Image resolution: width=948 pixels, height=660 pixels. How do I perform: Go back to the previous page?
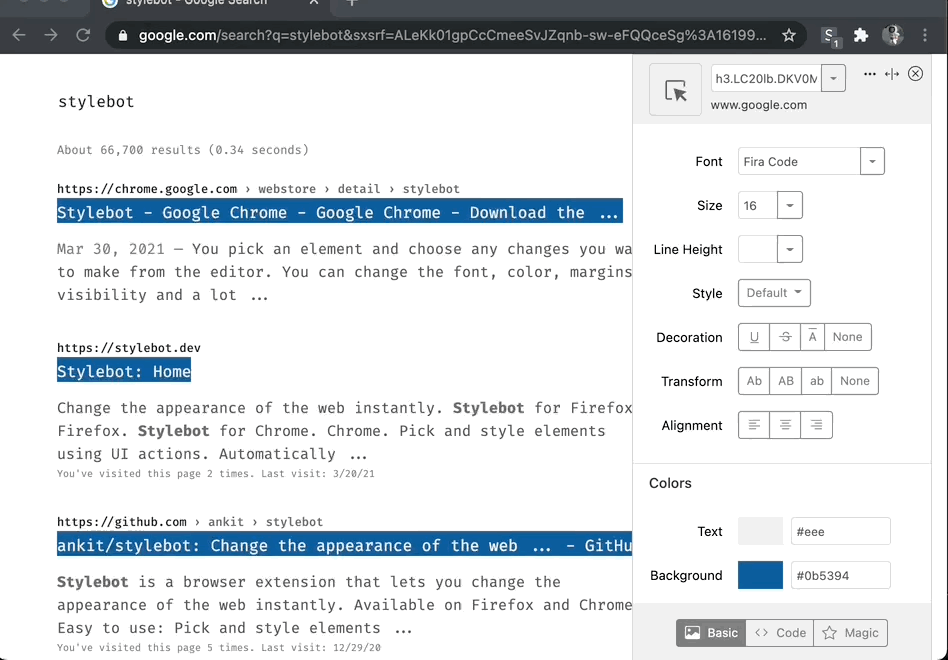19,35
